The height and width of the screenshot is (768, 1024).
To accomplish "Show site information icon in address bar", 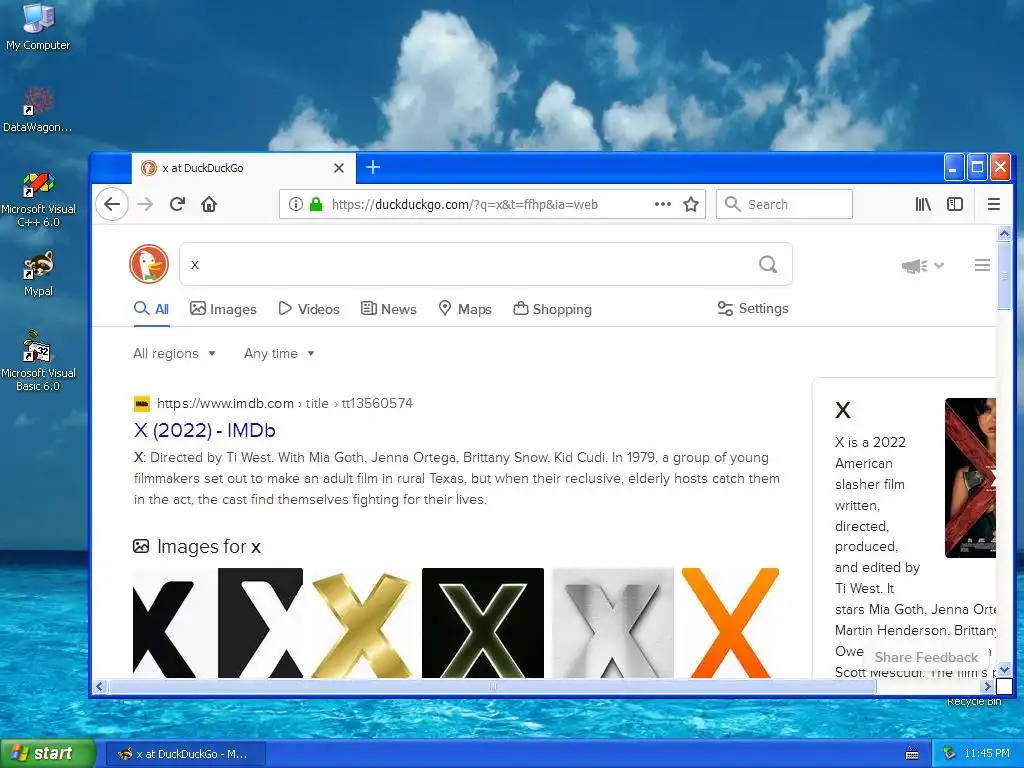I will tap(295, 204).
